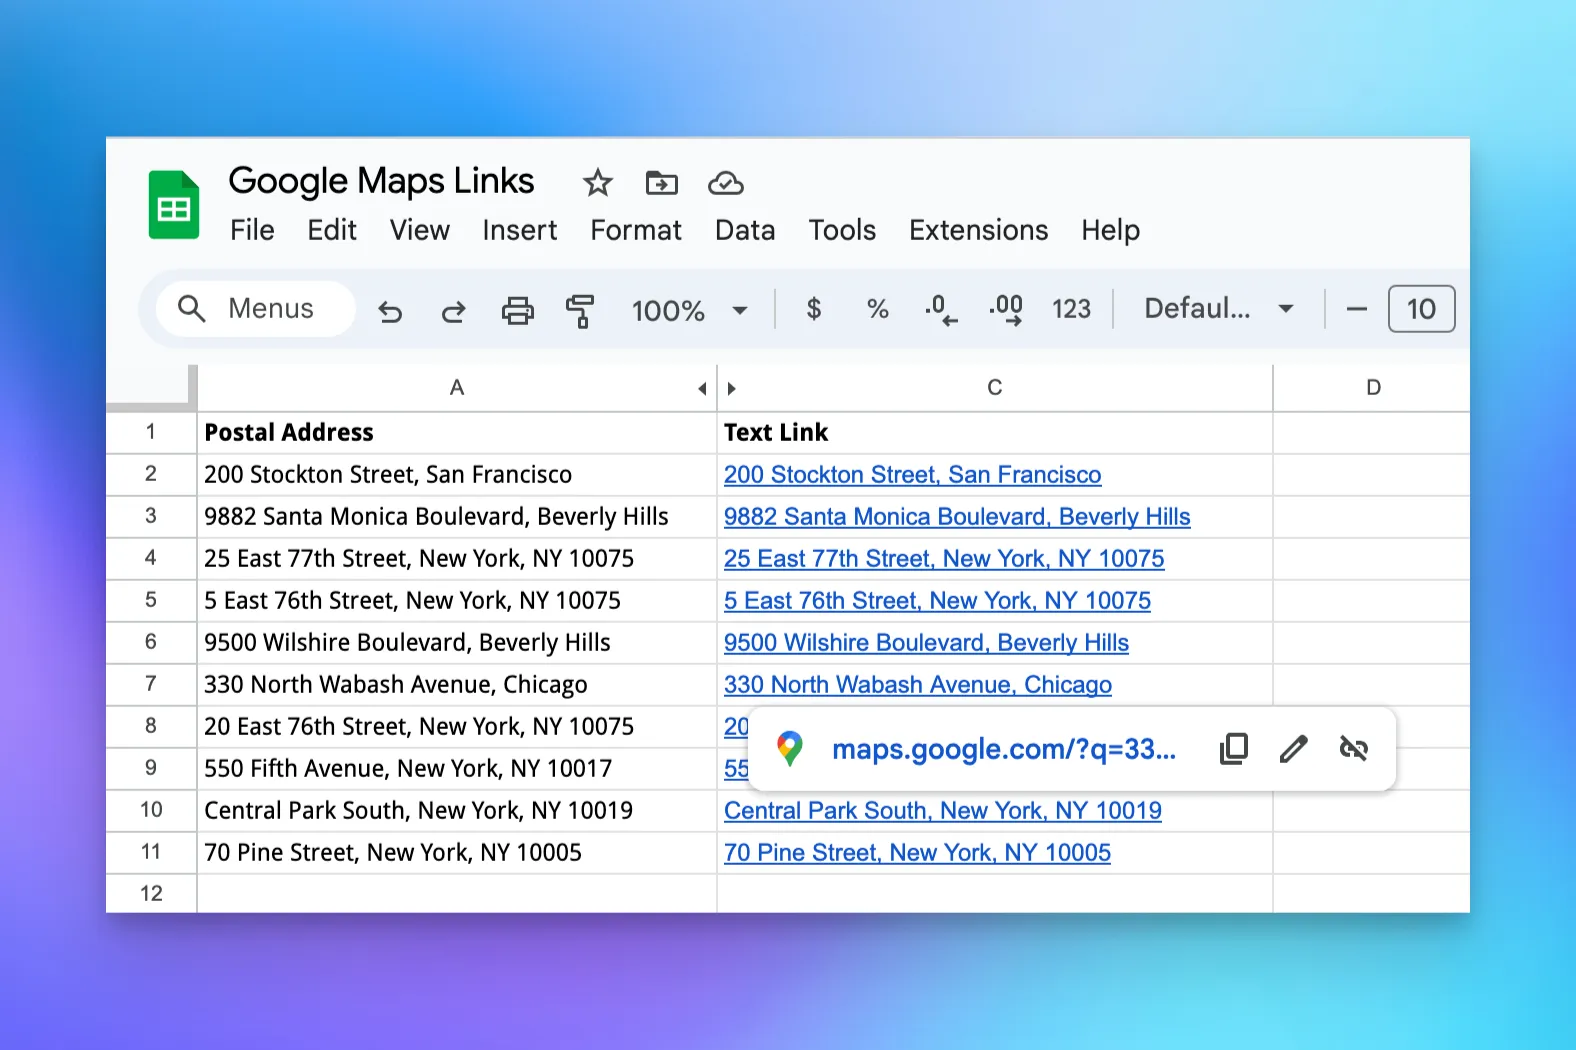The height and width of the screenshot is (1050, 1576).
Task: Open the zoom 100% dropdown
Action: [x=689, y=311]
